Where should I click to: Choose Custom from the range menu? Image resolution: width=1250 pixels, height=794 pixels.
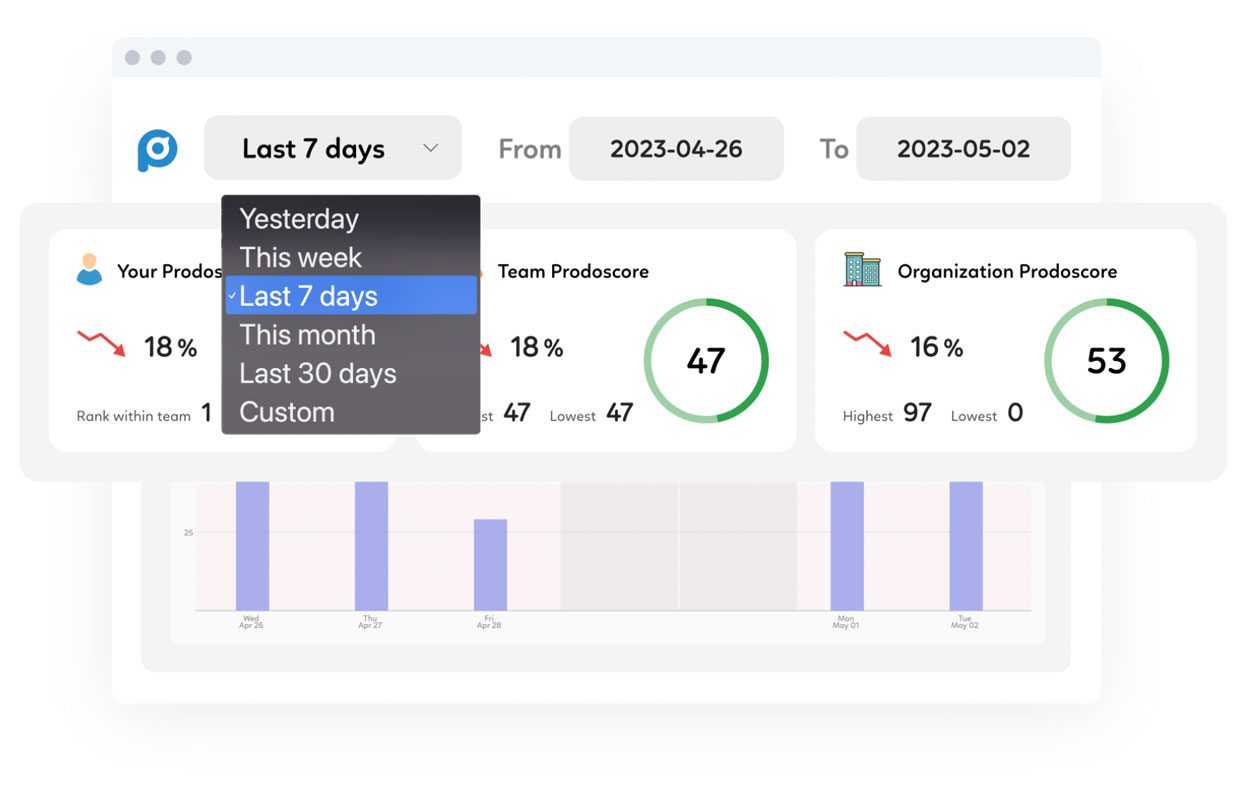pyautogui.click(x=351, y=412)
